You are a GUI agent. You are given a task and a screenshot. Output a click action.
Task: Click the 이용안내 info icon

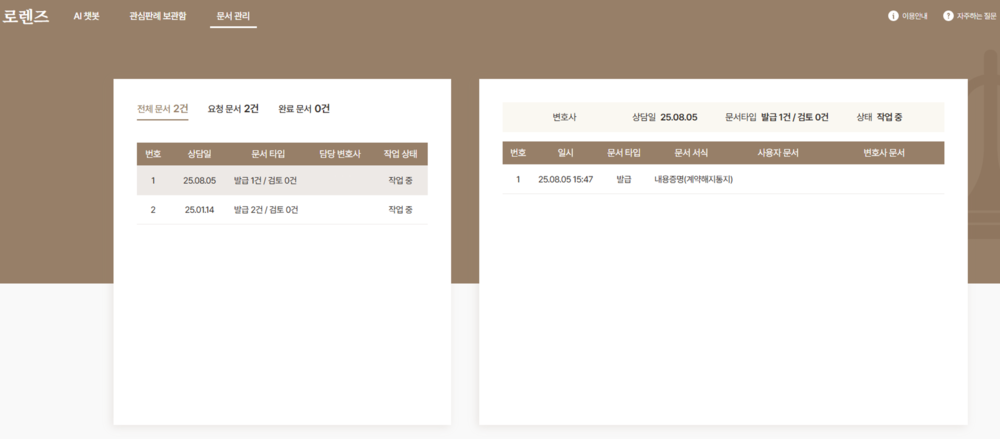pos(893,16)
